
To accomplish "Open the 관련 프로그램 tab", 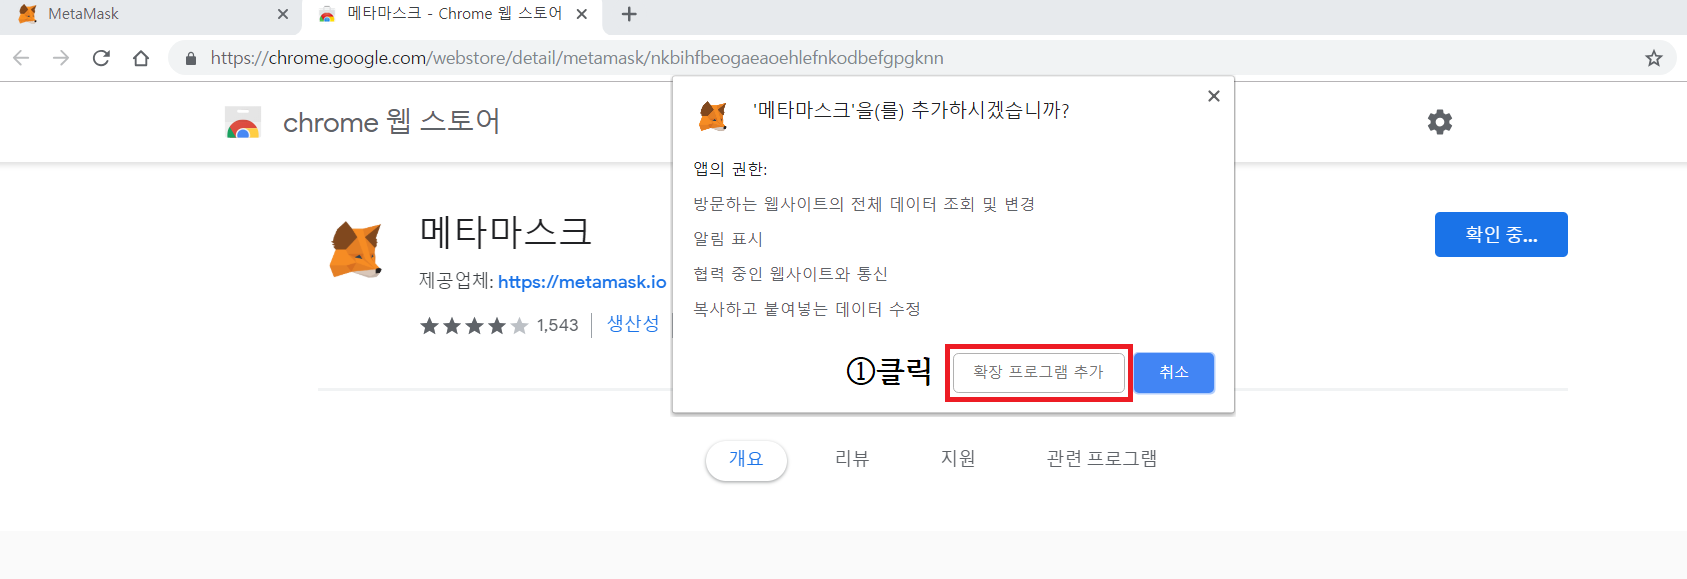I will 1102,459.
